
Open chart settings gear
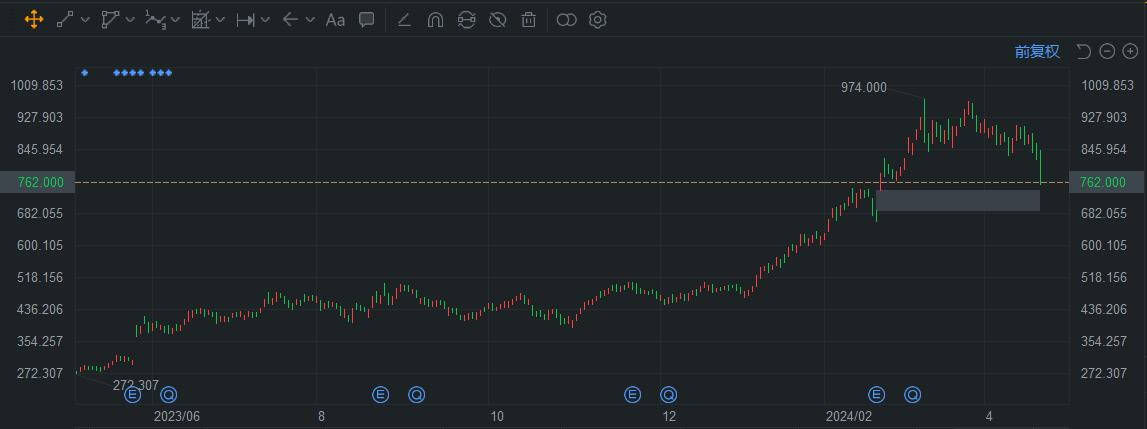(598, 19)
